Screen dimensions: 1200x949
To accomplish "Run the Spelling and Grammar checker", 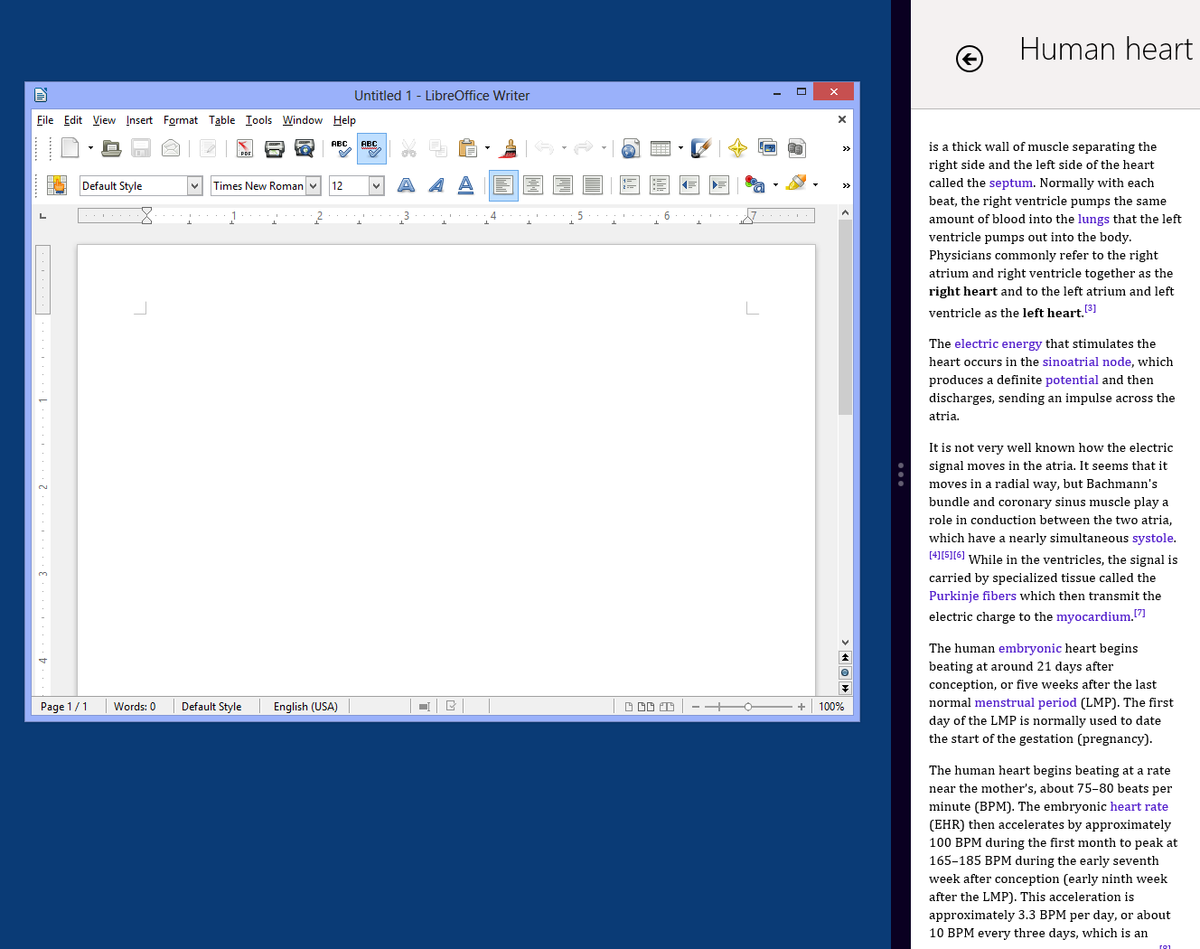I will click(x=340, y=148).
